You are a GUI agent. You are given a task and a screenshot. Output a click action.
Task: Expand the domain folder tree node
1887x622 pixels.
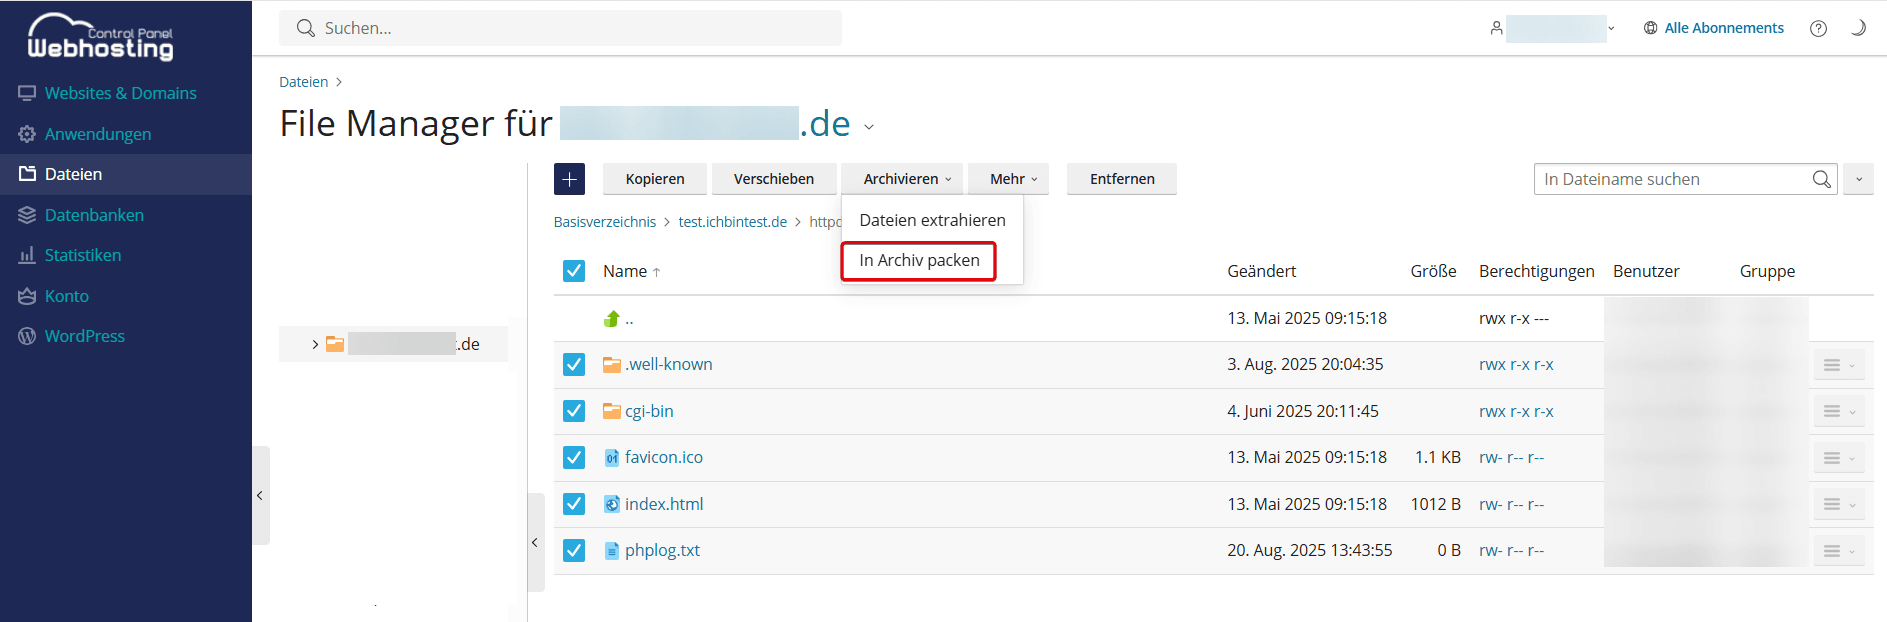tap(315, 344)
